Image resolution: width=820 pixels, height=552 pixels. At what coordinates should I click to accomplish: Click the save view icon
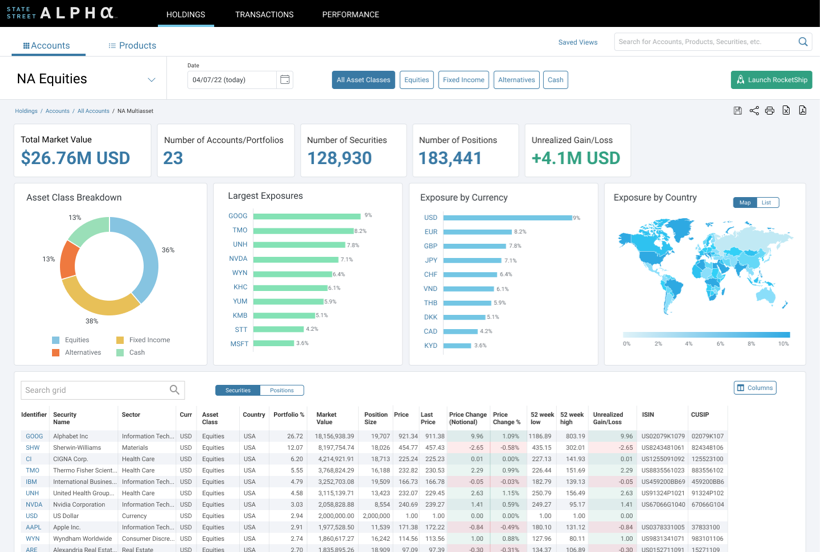pyautogui.click(x=738, y=111)
